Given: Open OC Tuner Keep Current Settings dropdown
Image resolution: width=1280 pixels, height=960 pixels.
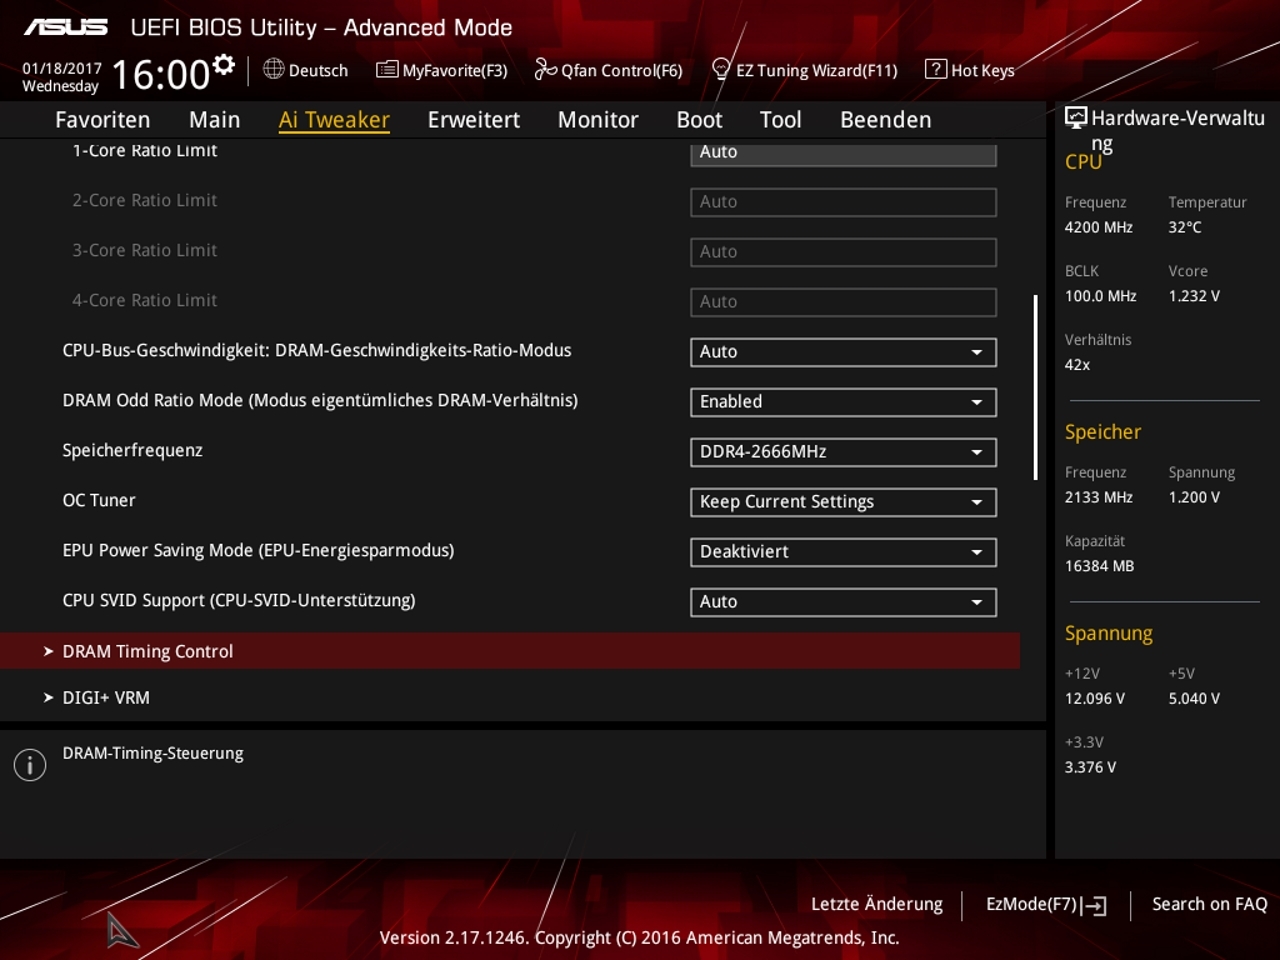Looking at the screenshot, I should (x=843, y=502).
